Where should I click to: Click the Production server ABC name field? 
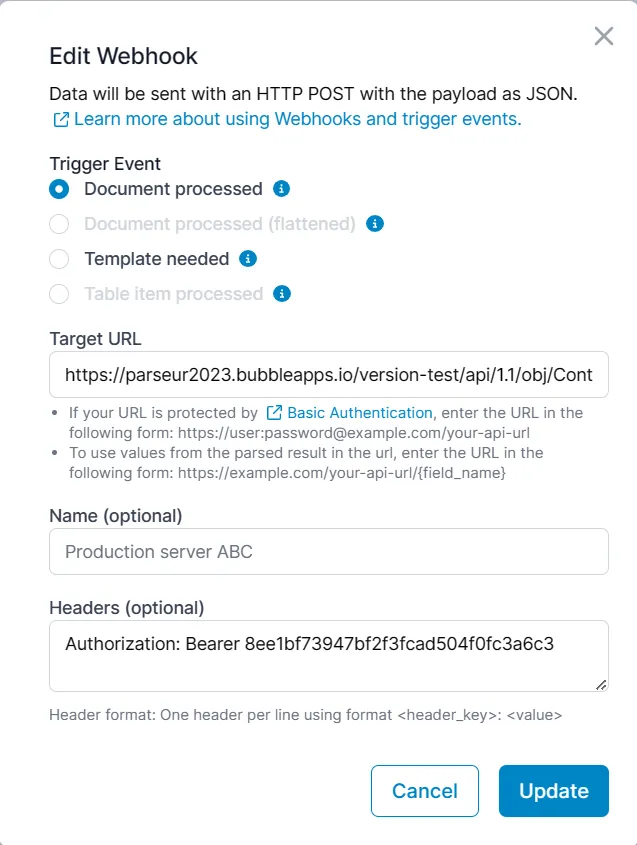coord(328,551)
